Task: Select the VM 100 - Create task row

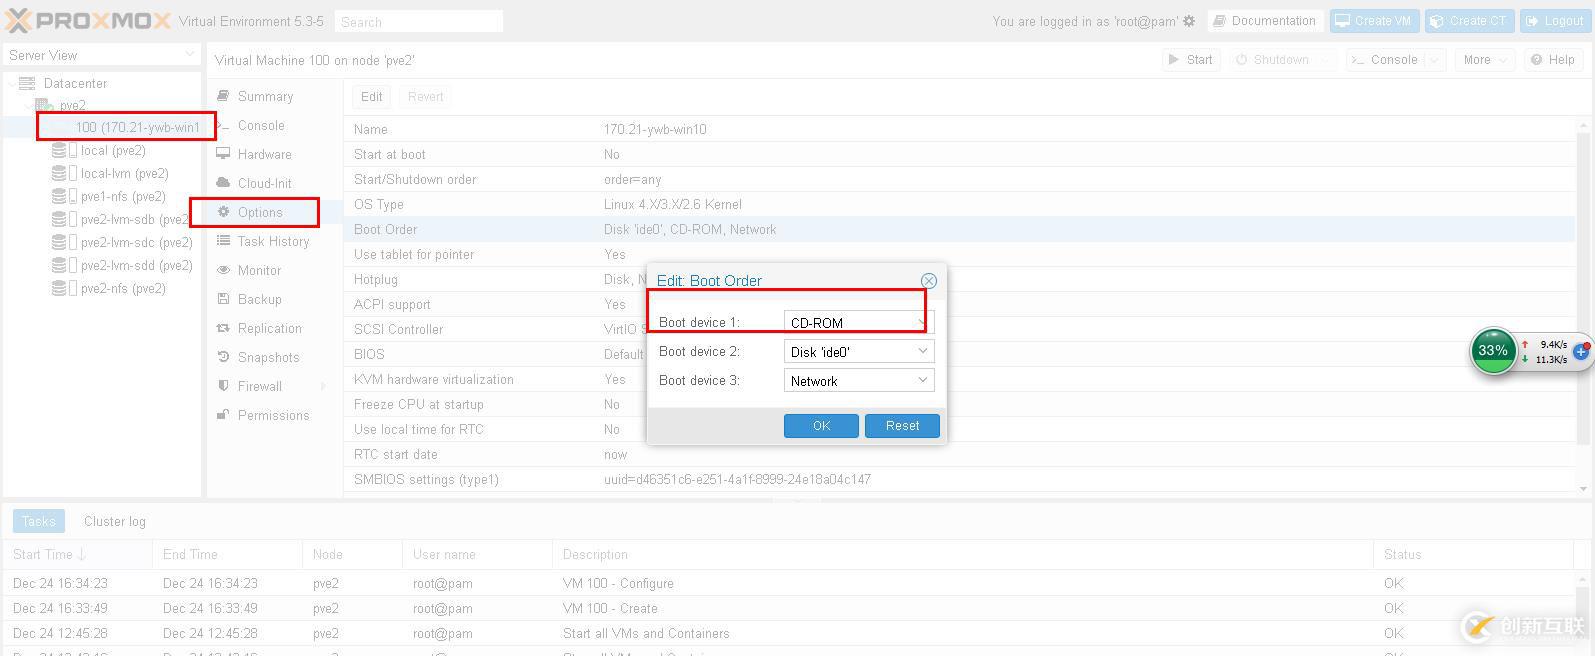Action: pos(790,608)
